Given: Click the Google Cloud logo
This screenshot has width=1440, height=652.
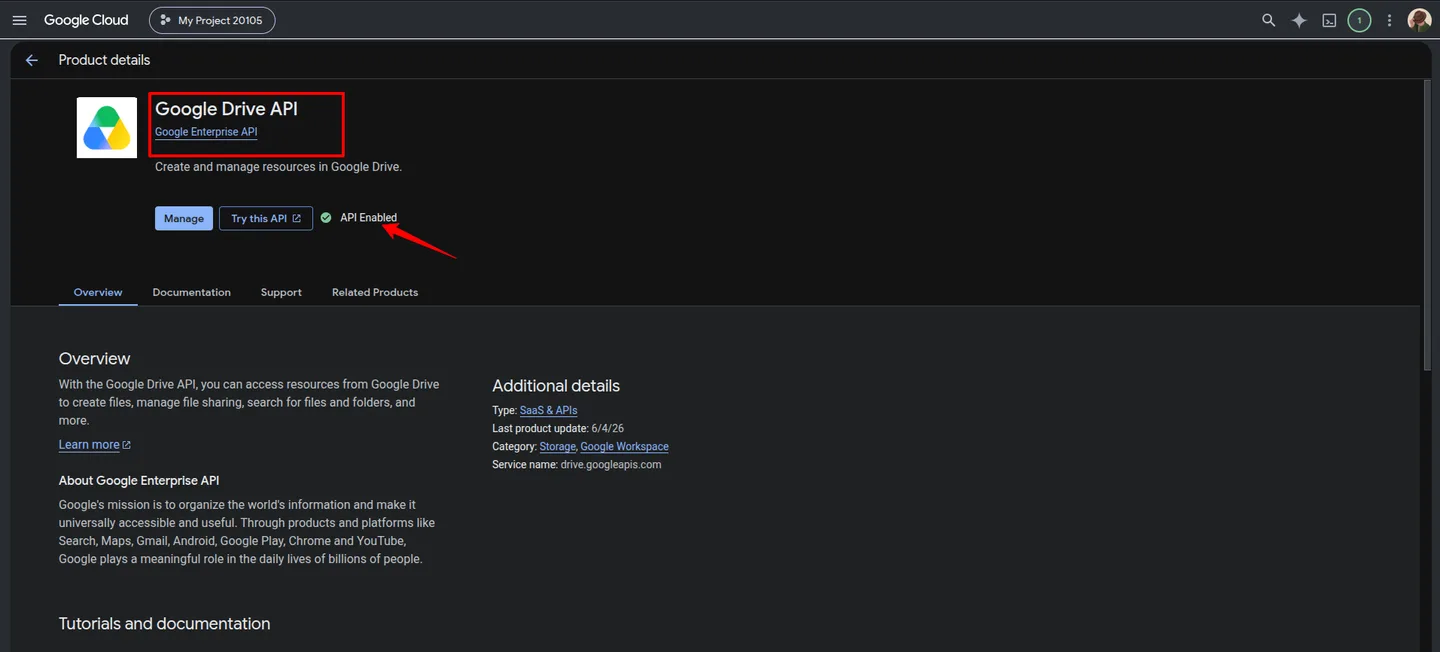Looking at the screenshot, I should tap(86, 20).
